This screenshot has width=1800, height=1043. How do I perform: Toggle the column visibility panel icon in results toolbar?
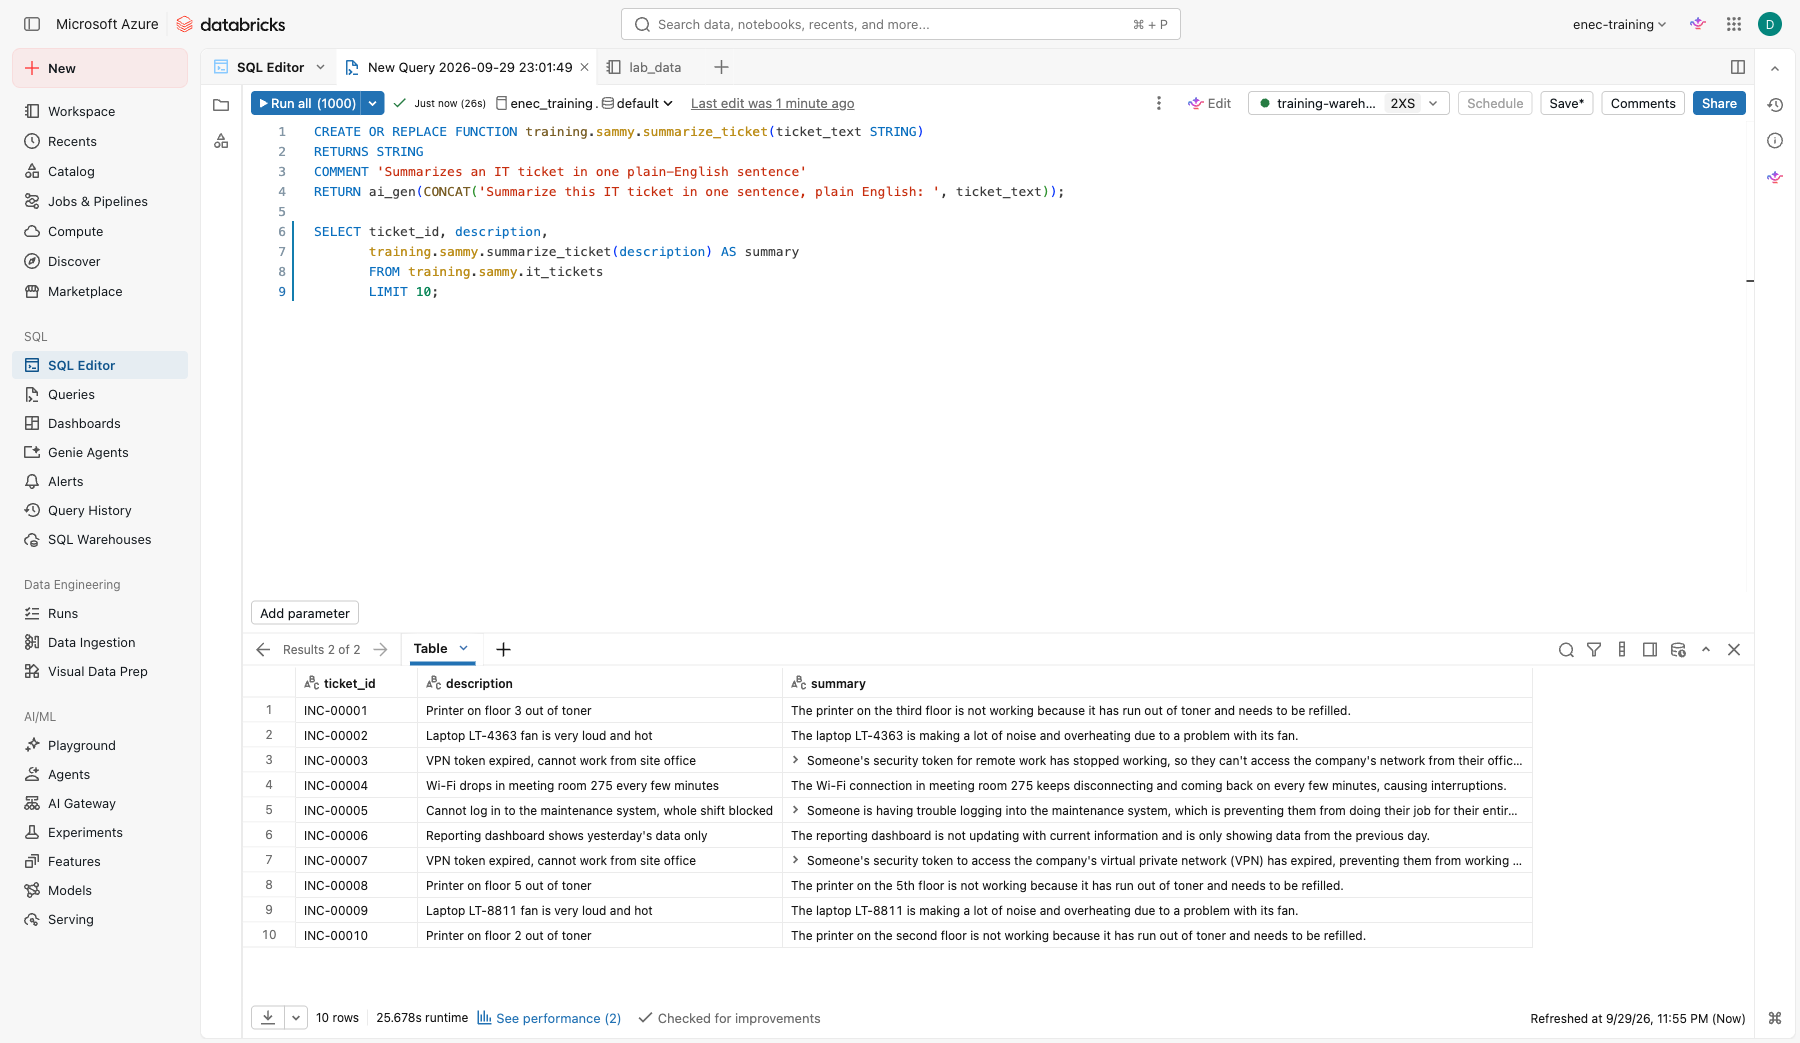click(1650, 650)
